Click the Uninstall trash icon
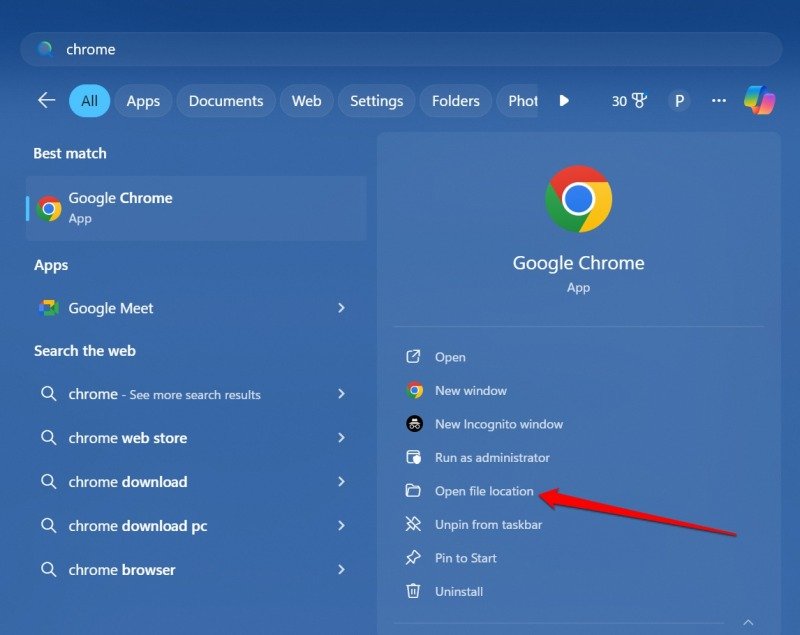 [x=413, y=591]
